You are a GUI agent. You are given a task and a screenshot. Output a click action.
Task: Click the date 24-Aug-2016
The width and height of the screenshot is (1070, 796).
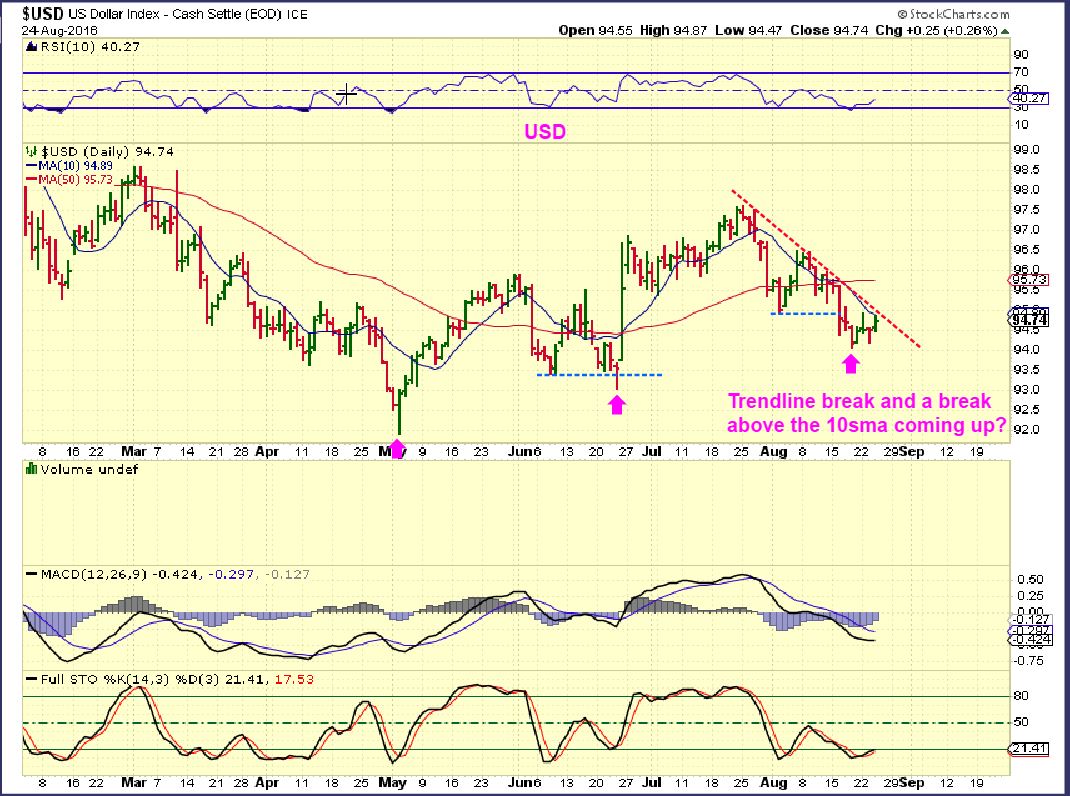pyautogui.click(x=59, y=31)
